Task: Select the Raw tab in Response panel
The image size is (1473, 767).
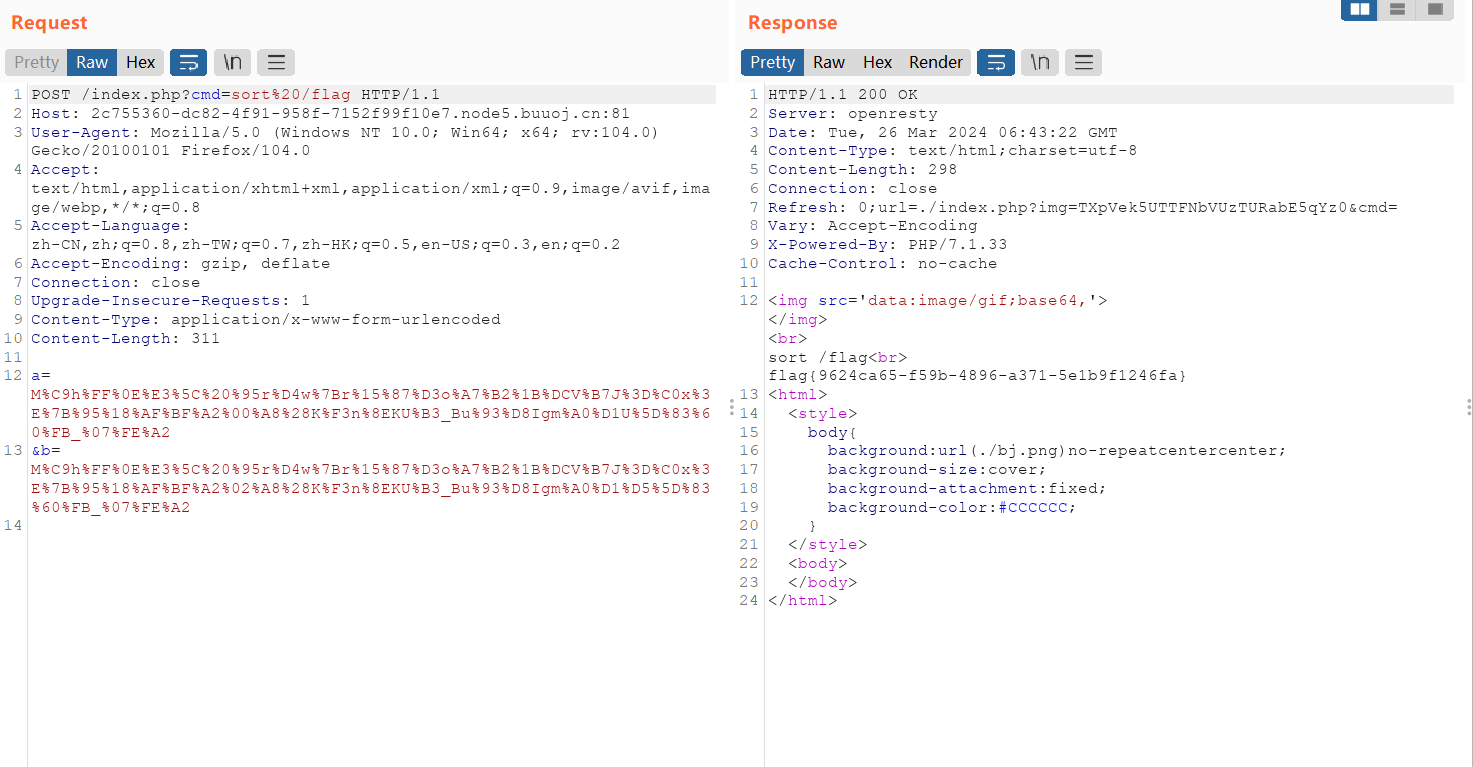Action: [x=829, y=62]
